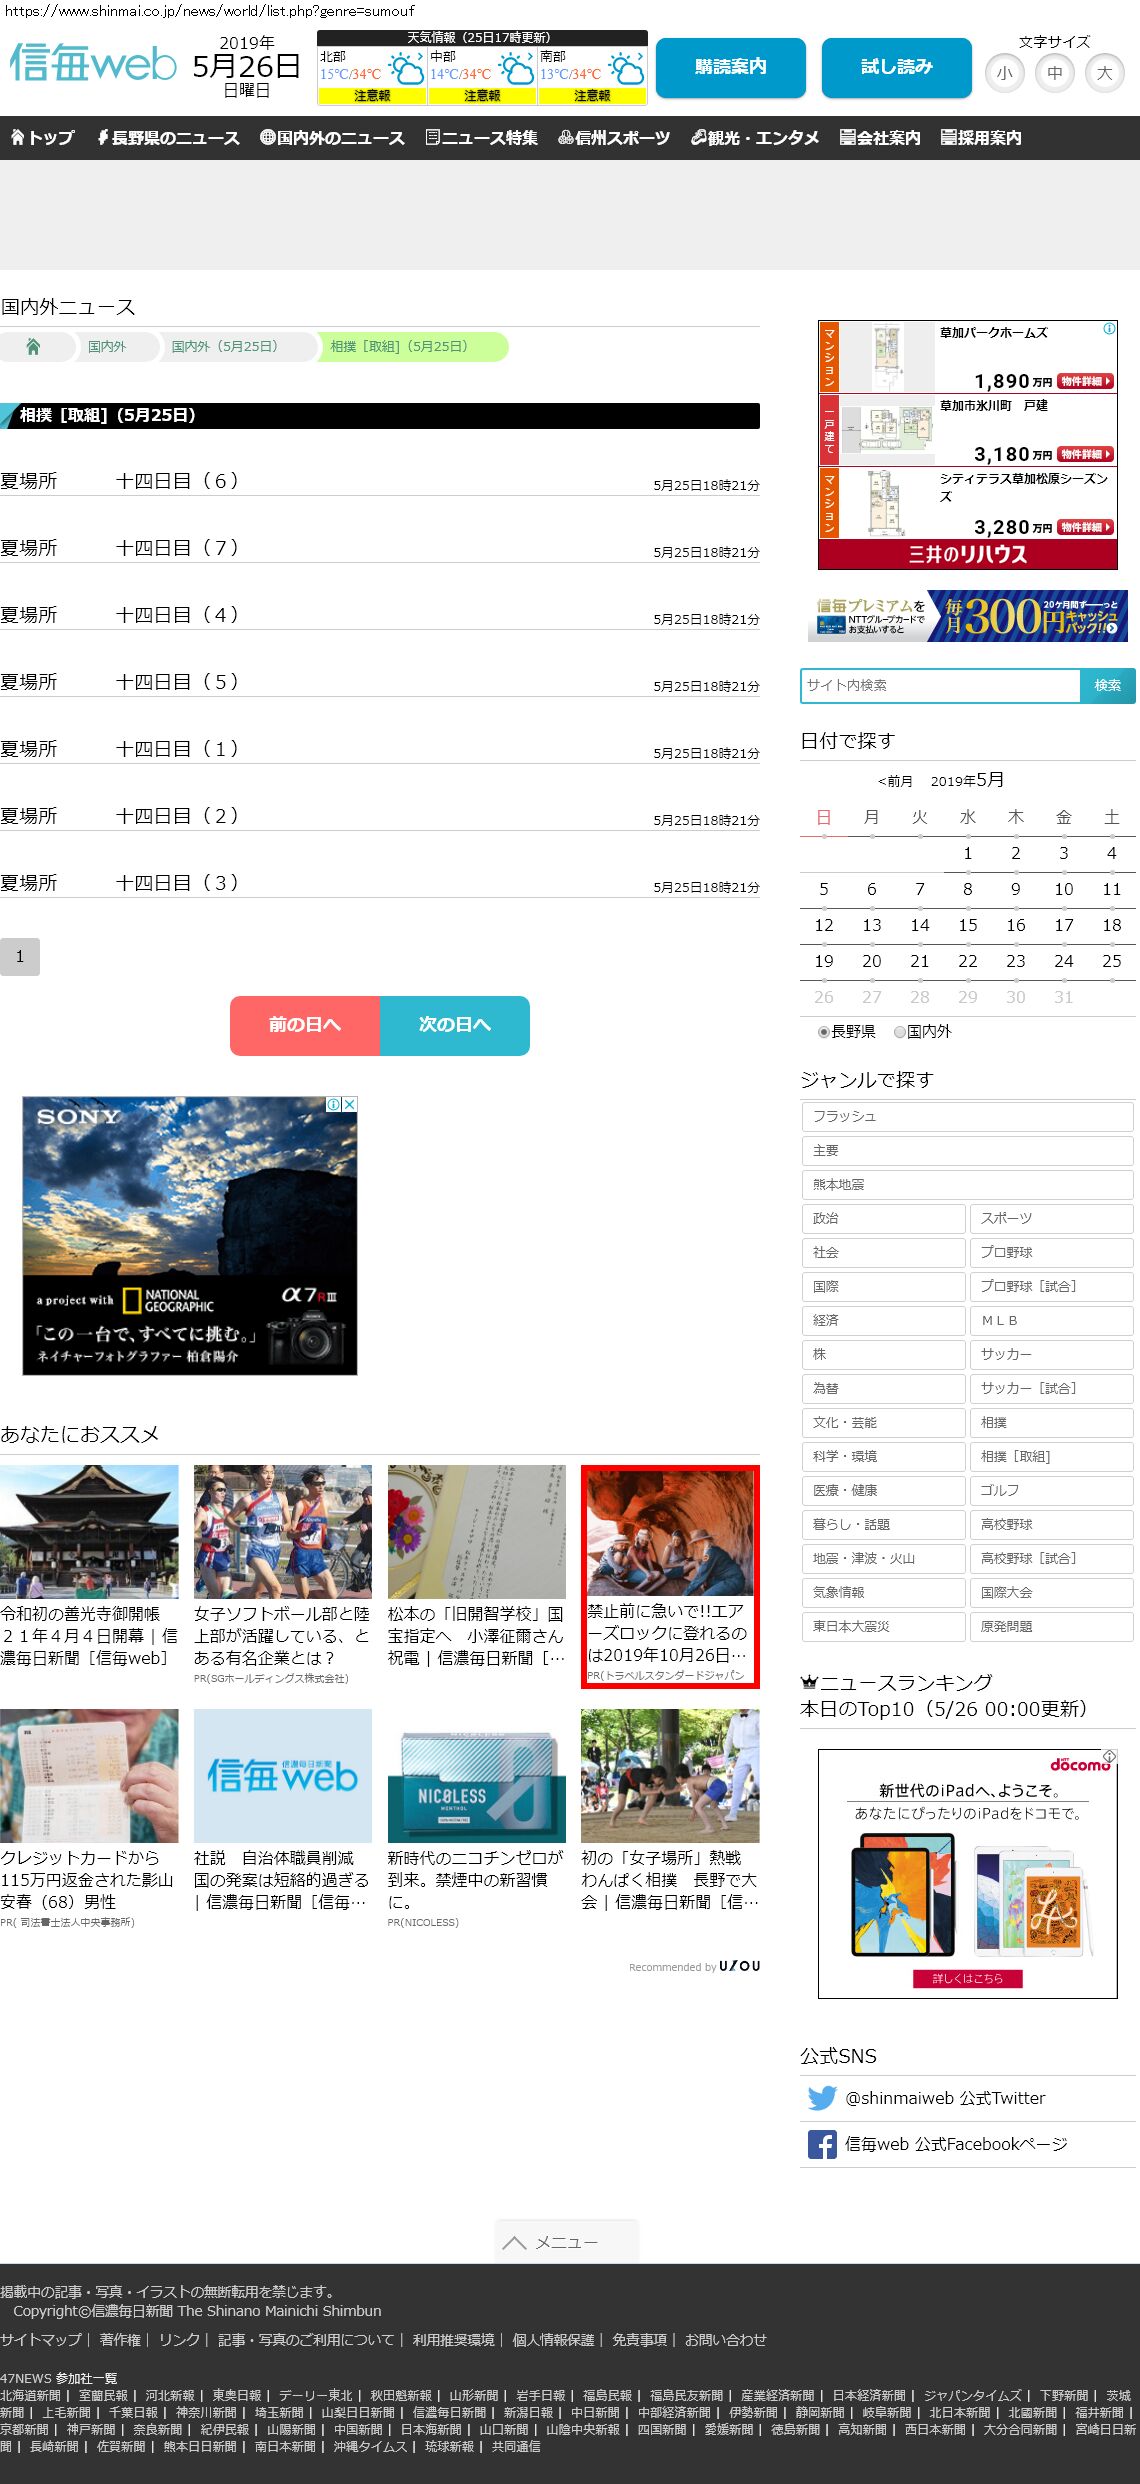The image size is (1140, 2484).
Task: Click the northern area weather icon
Action: (x=406, y=70)
